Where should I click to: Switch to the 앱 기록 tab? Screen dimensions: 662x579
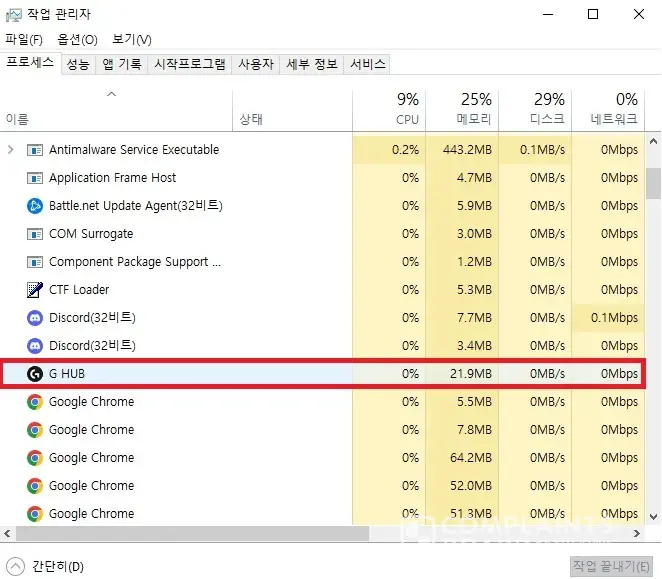[x=122, y=64]
